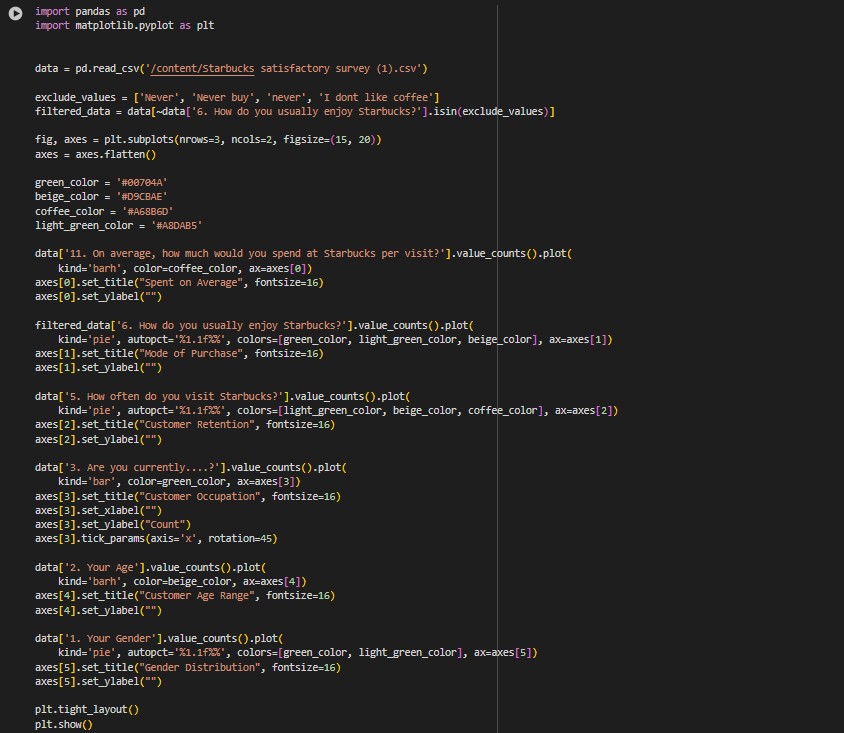Click the exclude_values list definition line
844x733 pixels.
(x=237, y=97)
